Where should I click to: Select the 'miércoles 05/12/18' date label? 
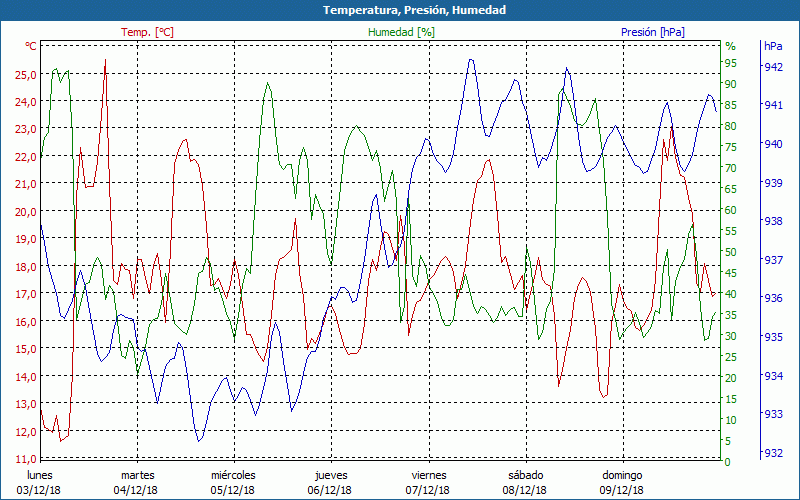coord(233,483)
